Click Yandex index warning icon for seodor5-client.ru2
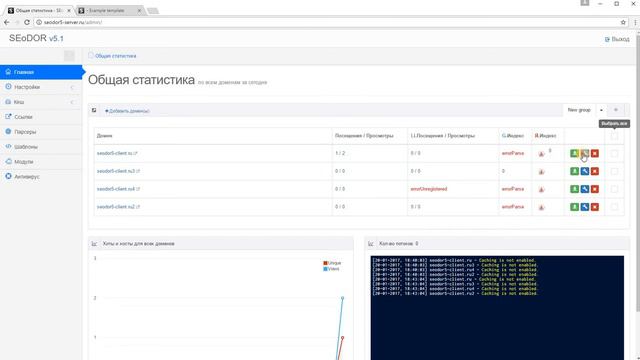 click(x=541, y=207)
